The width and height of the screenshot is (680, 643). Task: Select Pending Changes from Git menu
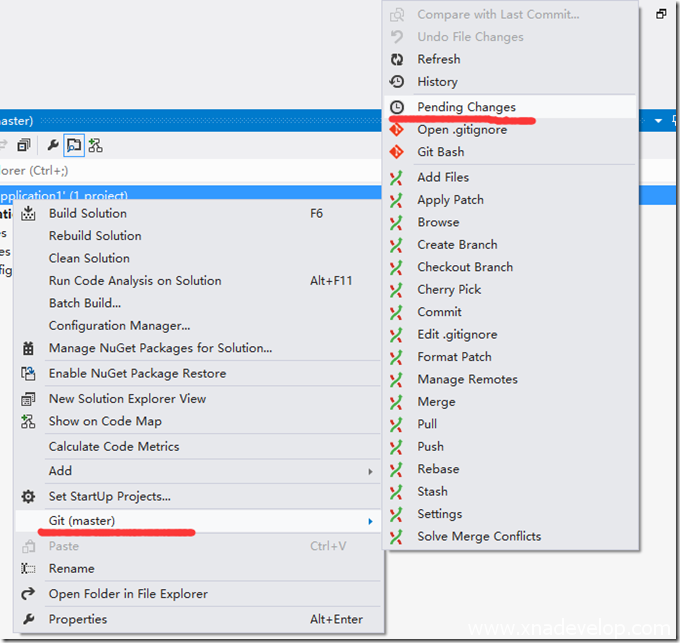pyautogui.click(x=466, y=107)
